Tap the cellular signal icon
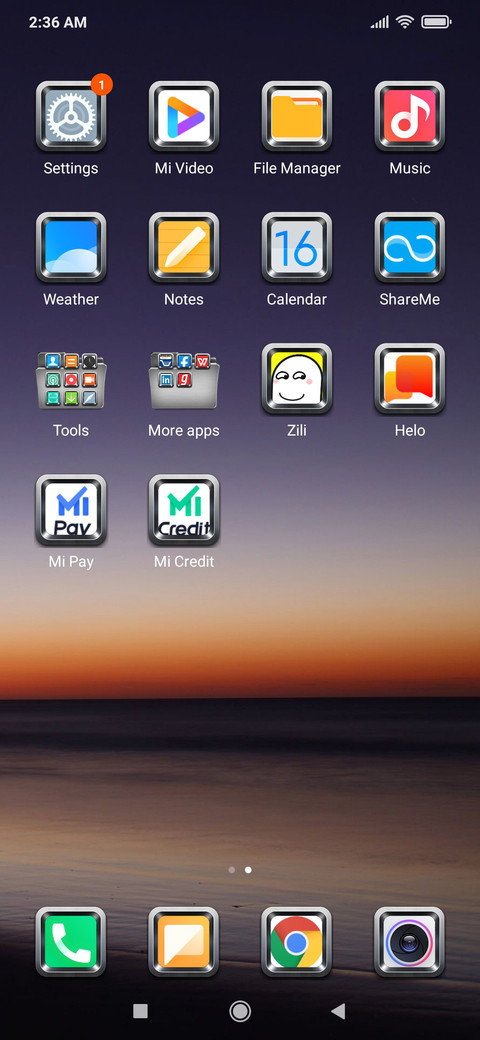This screenshot has width=480, height=1040. (380, 23)
